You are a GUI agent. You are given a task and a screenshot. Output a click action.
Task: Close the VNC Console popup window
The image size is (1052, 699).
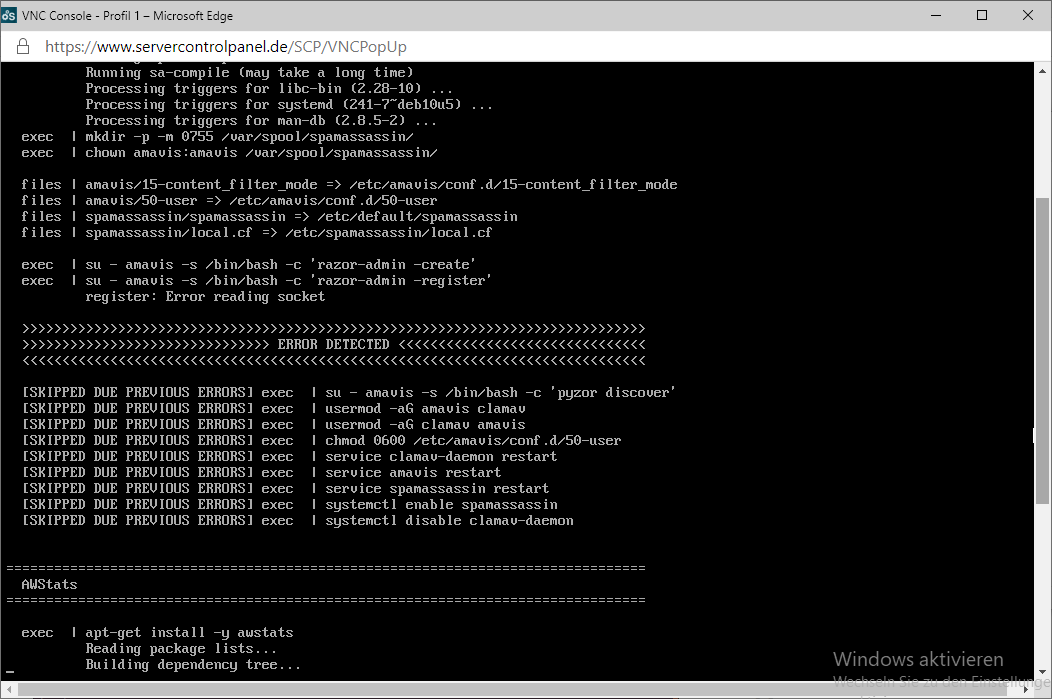[1027, 15]
